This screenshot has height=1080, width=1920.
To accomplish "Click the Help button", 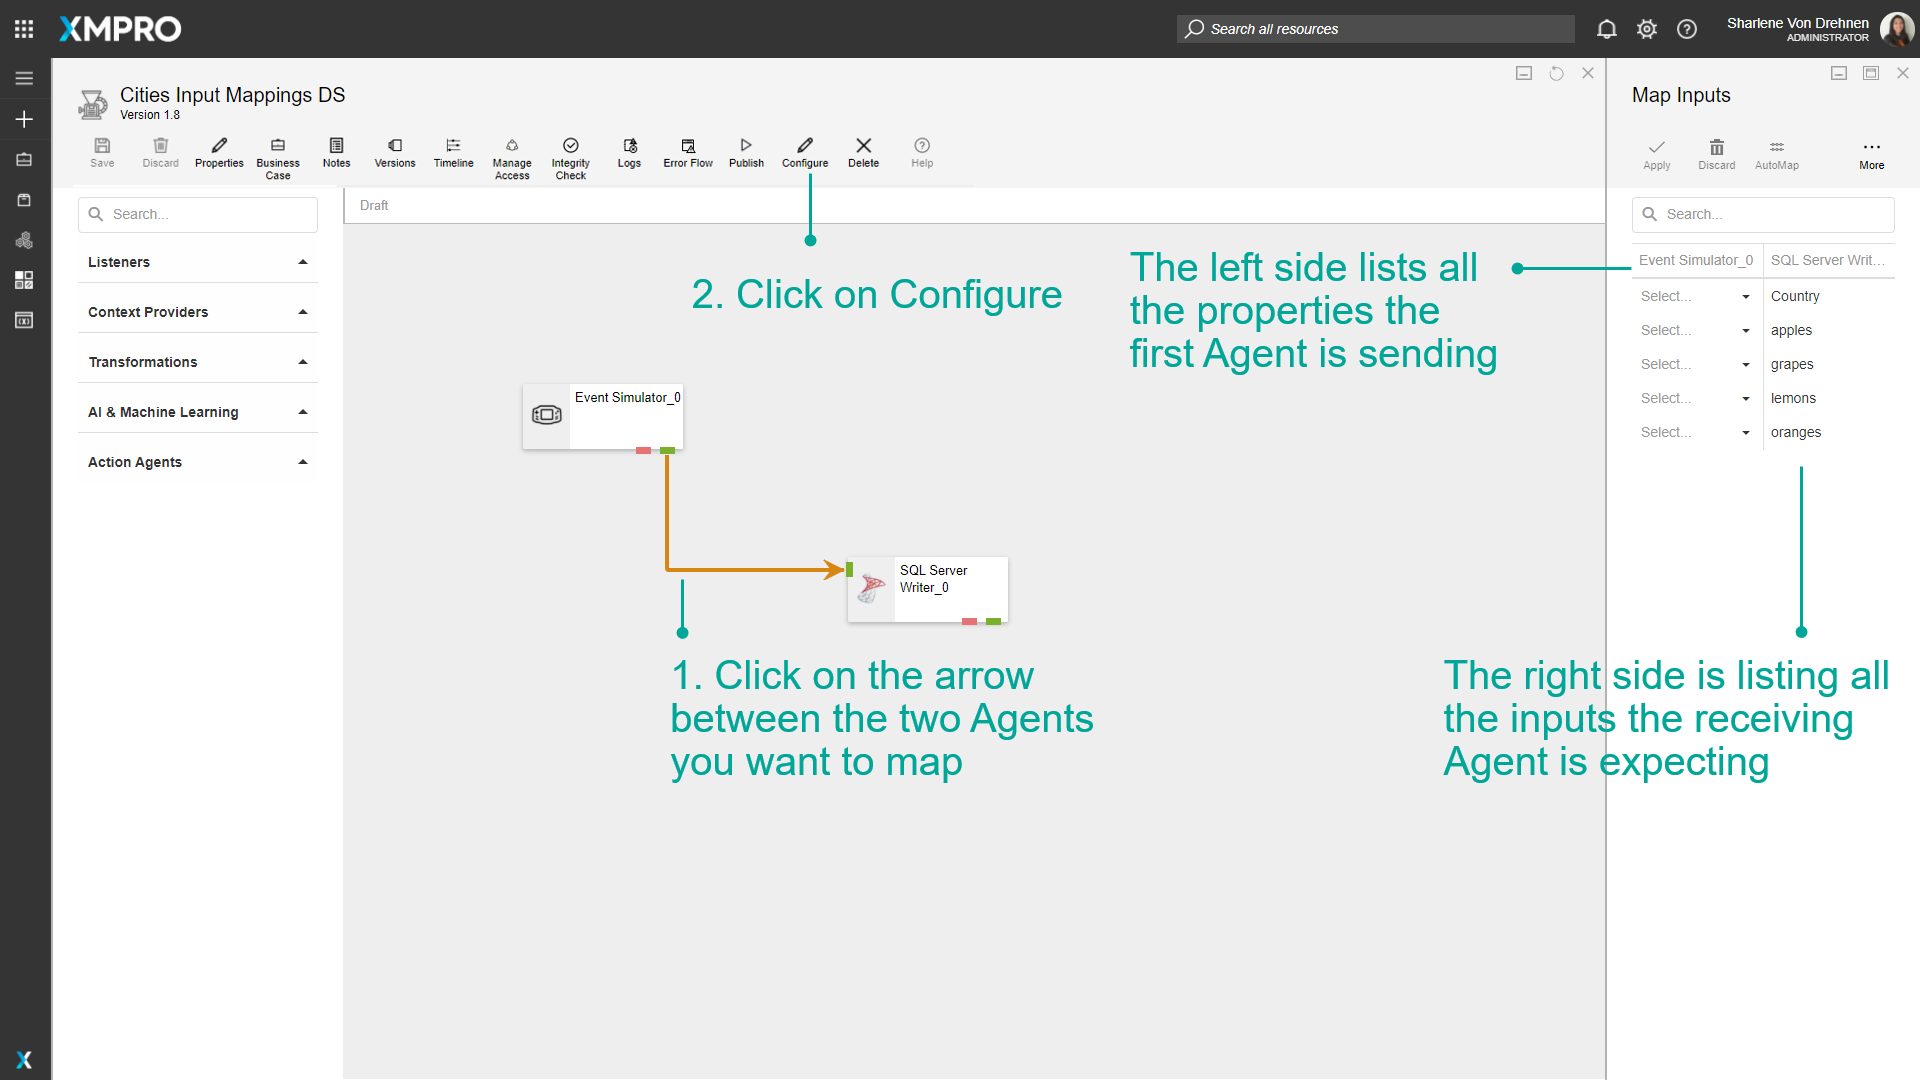I will [921, 153].
